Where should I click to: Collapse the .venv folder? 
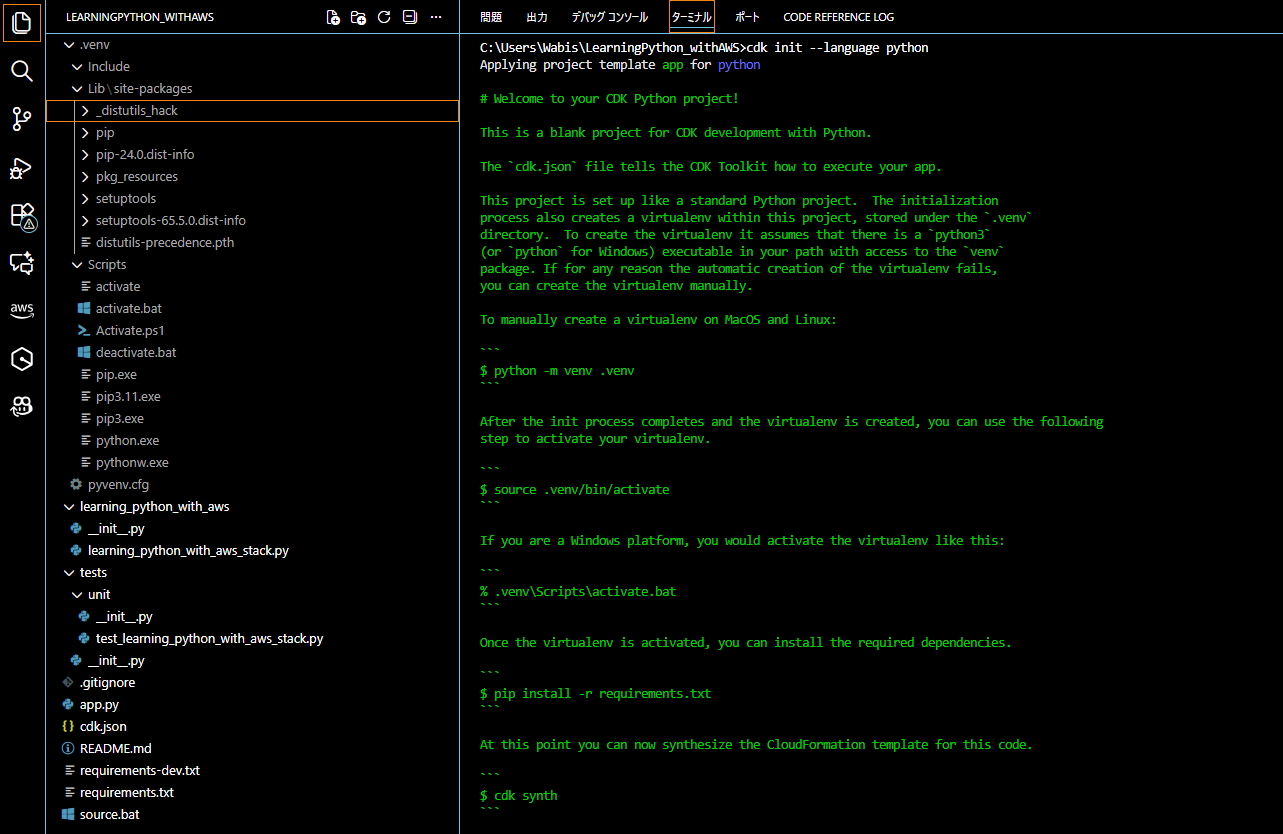coord(69,44)
